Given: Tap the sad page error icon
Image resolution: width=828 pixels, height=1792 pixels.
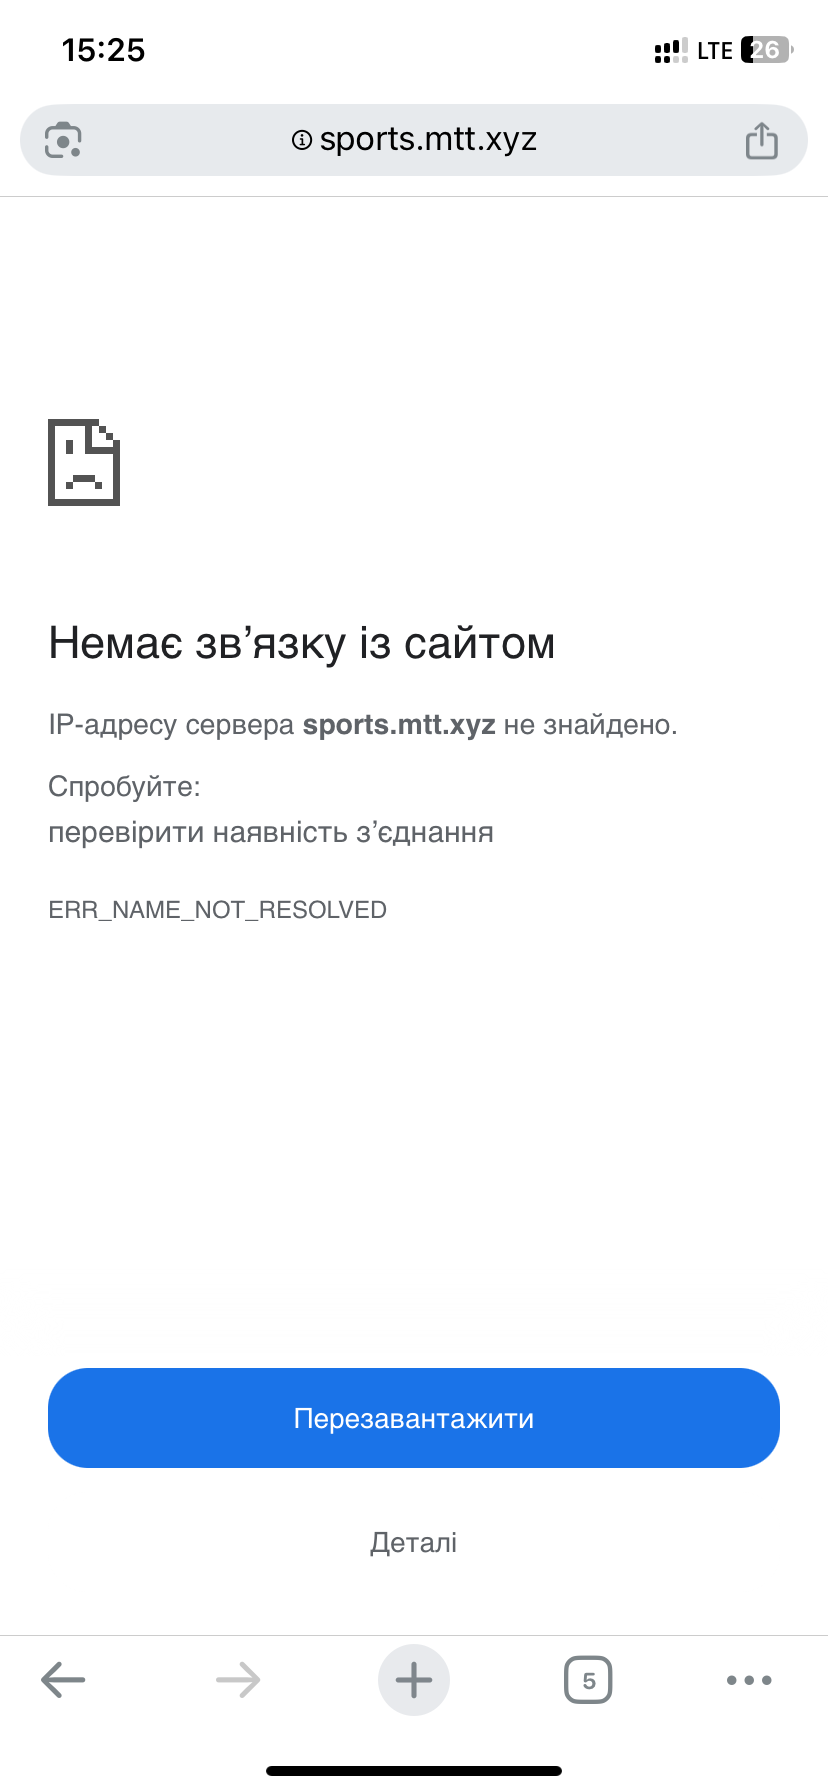Looking at the screenshot, I should click(84, 462).
